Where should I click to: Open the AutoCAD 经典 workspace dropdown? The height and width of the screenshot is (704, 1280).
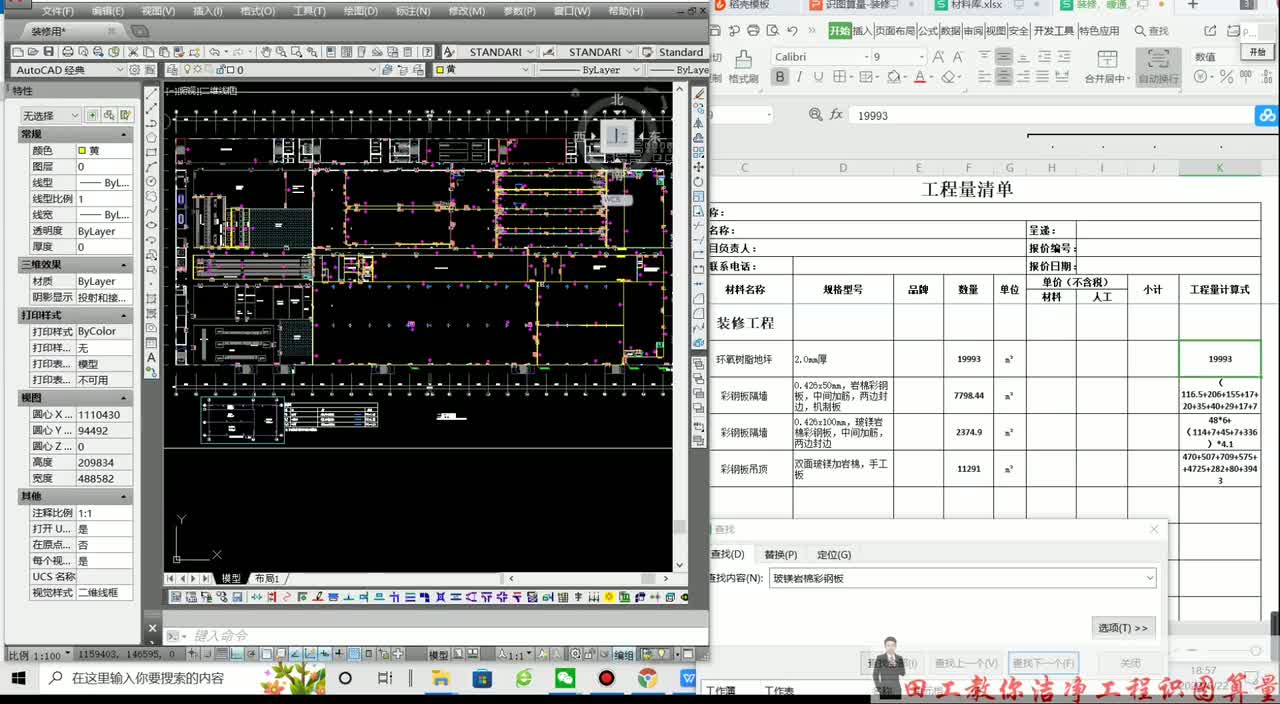coord(69,70)
